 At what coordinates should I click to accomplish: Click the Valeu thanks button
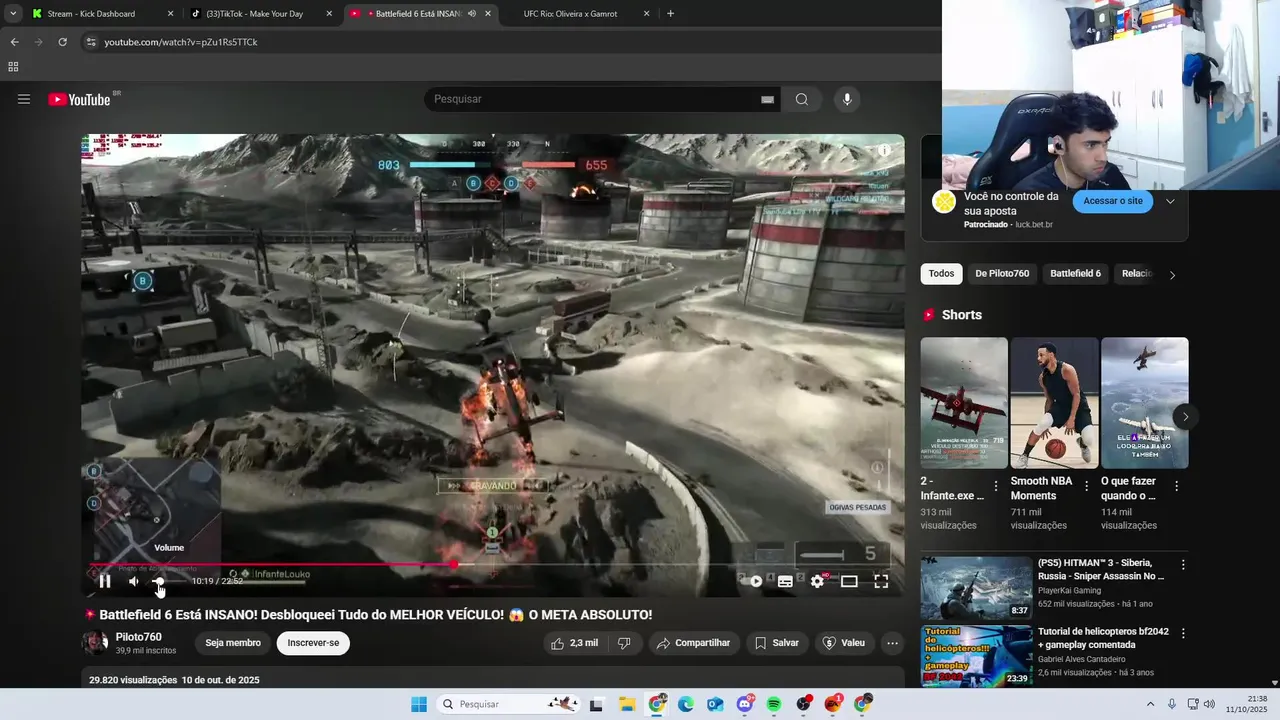pos(844,643)
